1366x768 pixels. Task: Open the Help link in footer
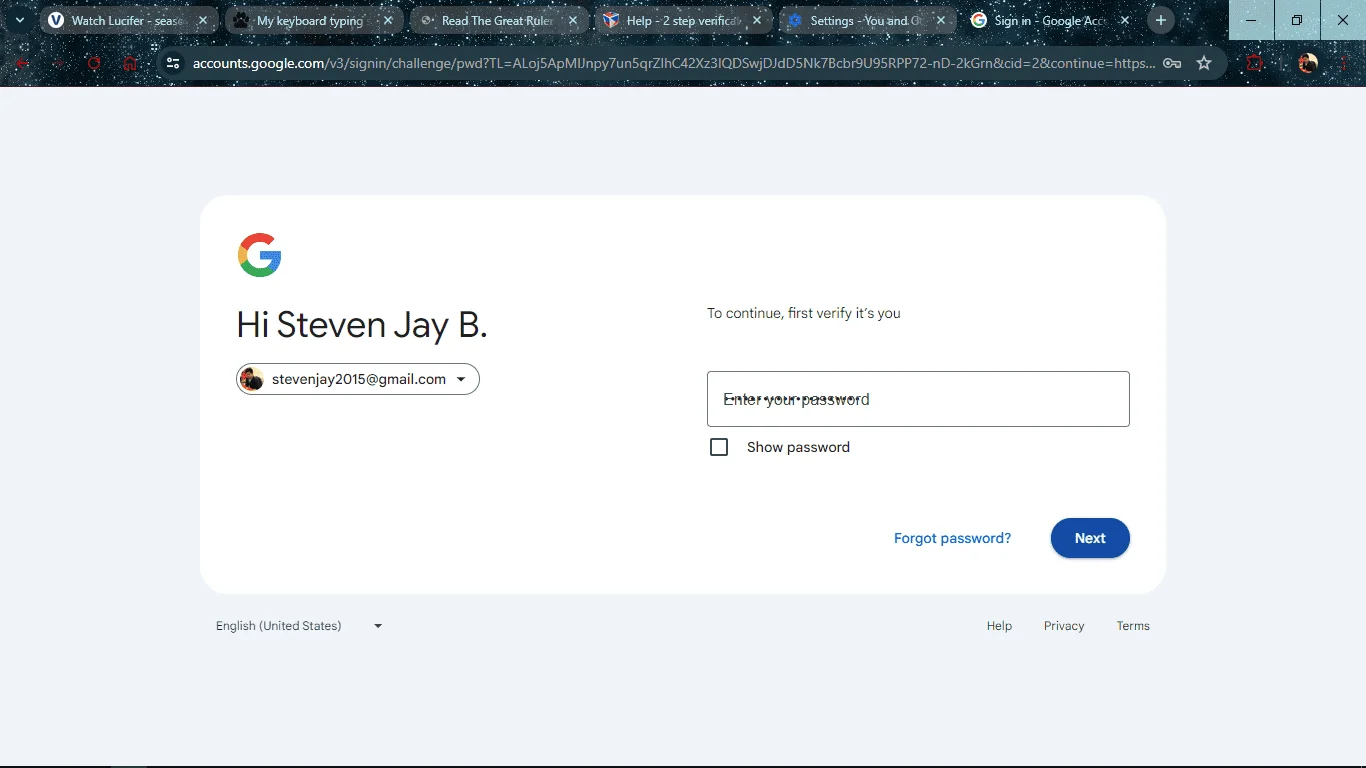click(999, 626)
